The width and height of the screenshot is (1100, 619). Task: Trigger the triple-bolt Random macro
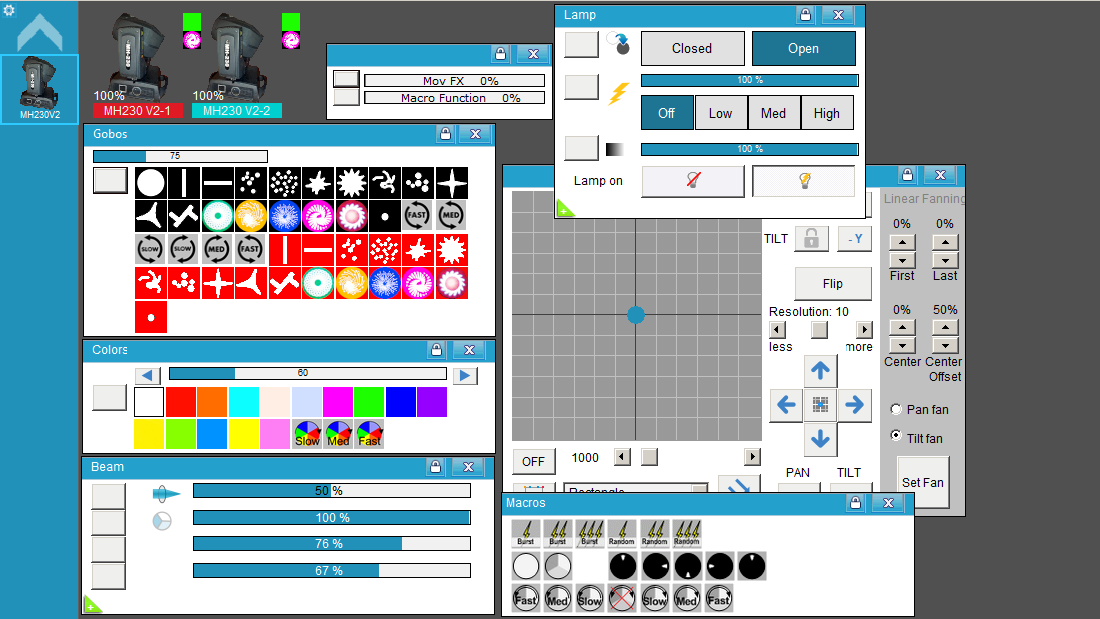[x=687, y=533]
